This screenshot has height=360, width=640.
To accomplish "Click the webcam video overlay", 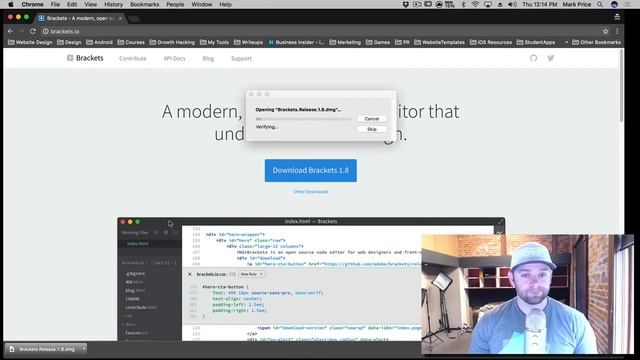I will (528, 294).
